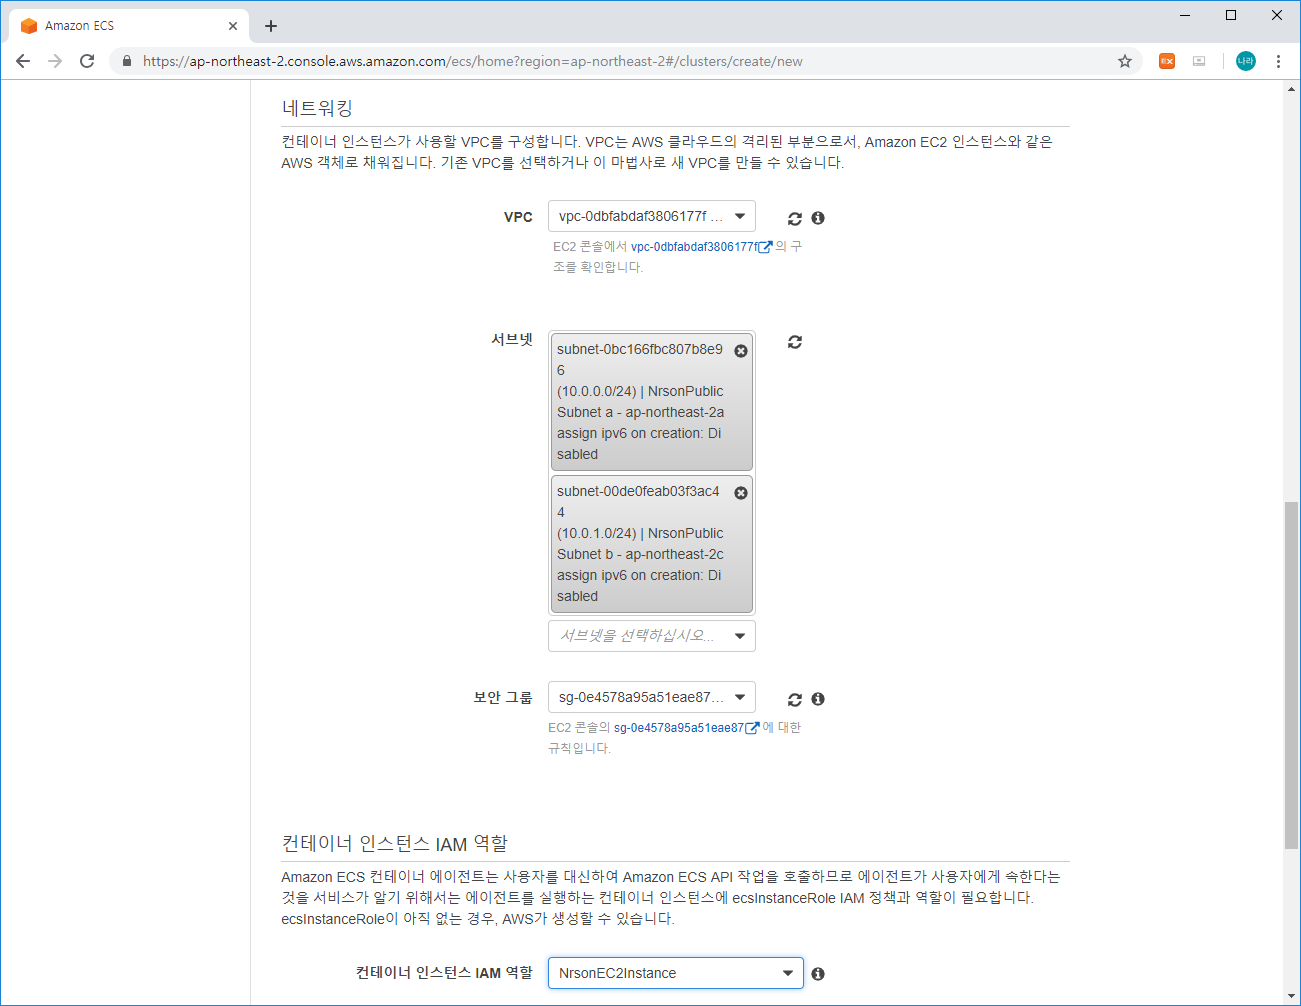Remove subnet-00de0feab03f3ac44 from selection
The height and width of the screenshot is (1006, 1301).
(741, 493)
